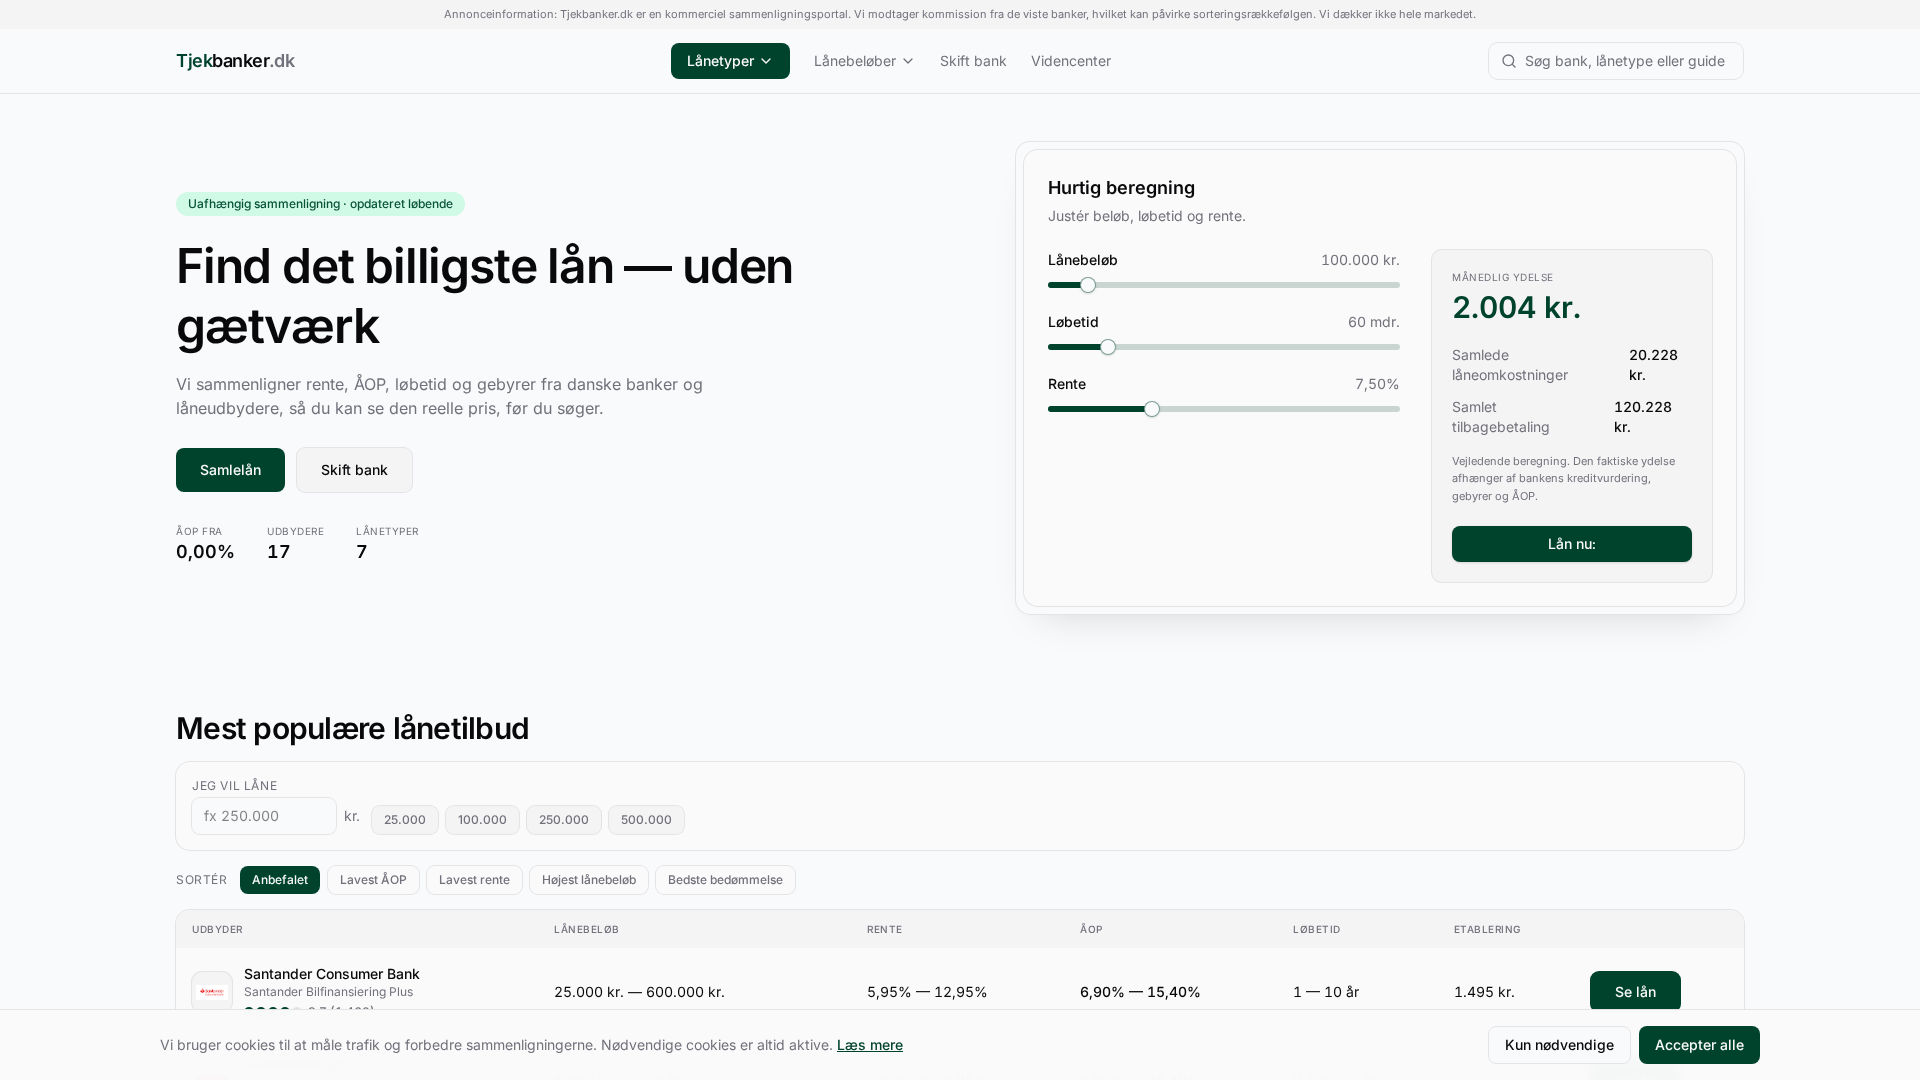Click the Tjekbanker.dk logo

(235, 61)
